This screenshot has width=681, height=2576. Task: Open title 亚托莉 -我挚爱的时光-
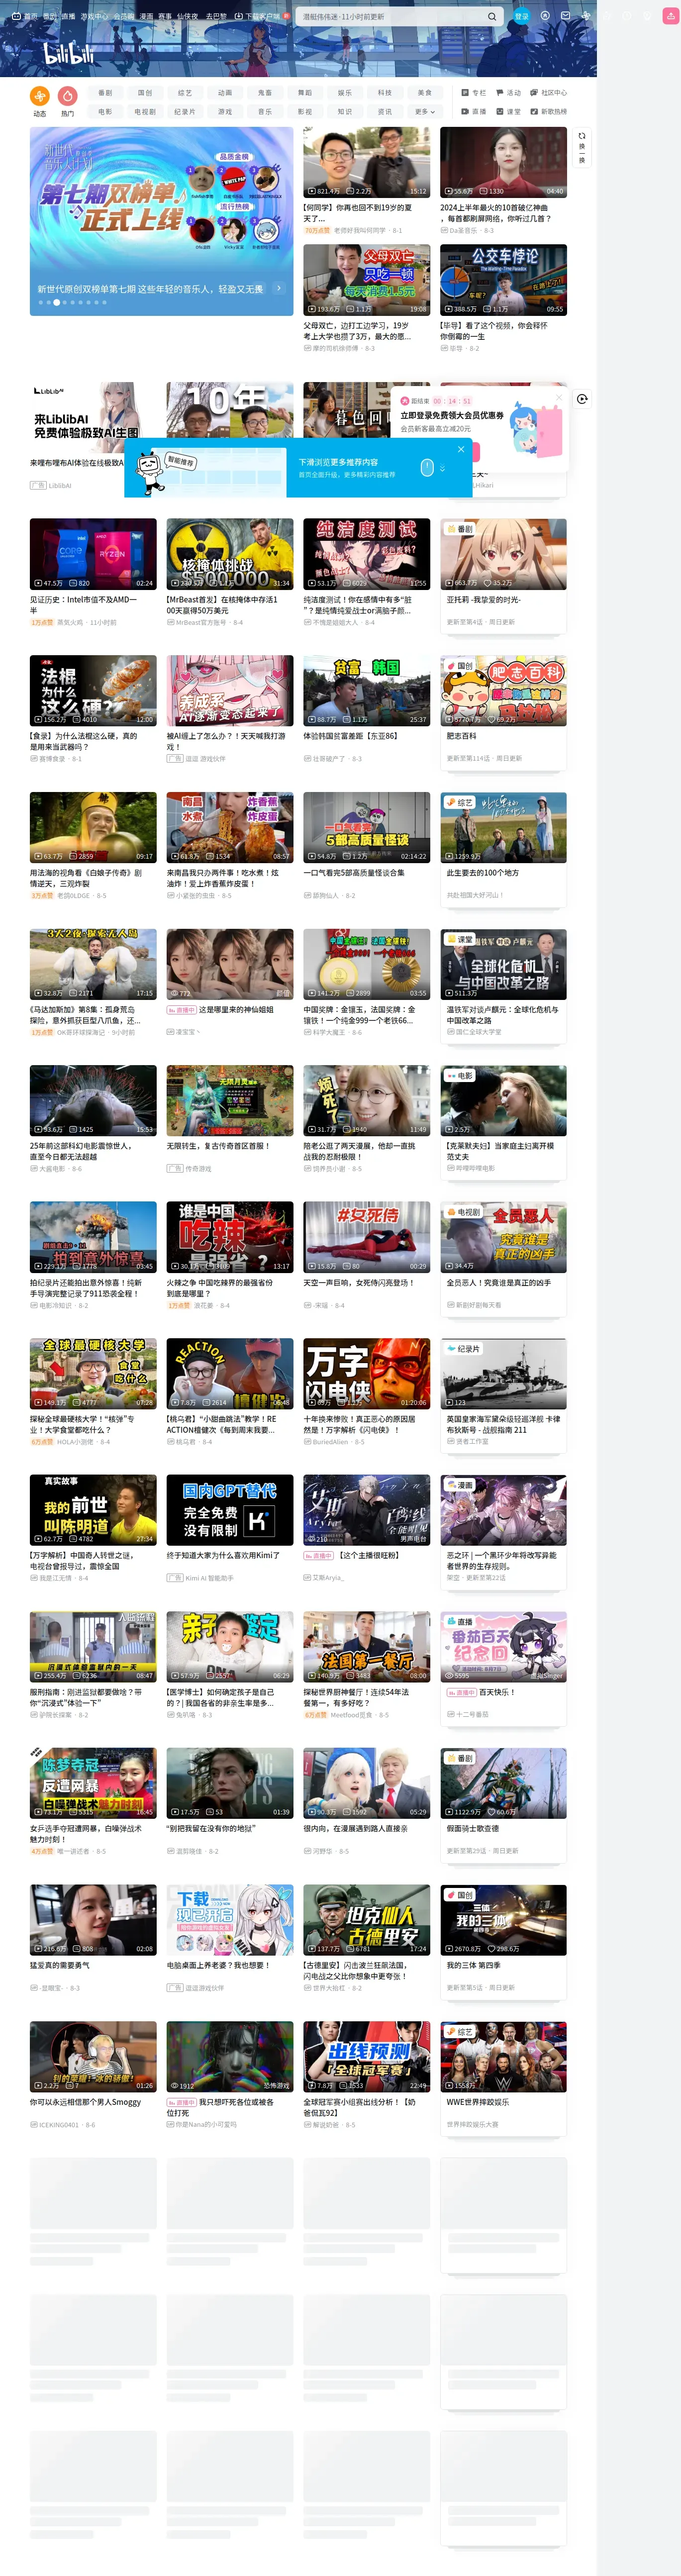(483, 600)
